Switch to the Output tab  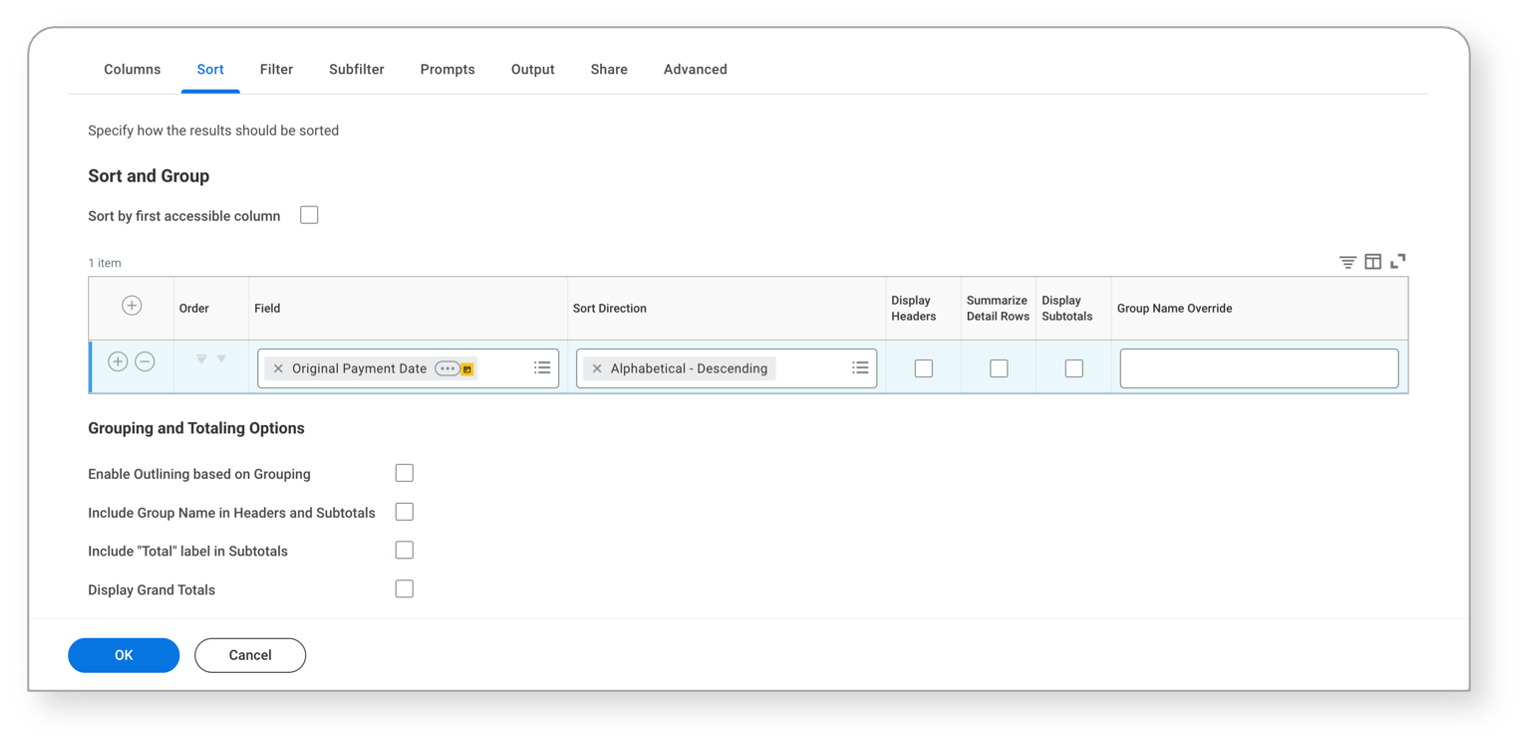pyautogui.click(x=533, y=69)
